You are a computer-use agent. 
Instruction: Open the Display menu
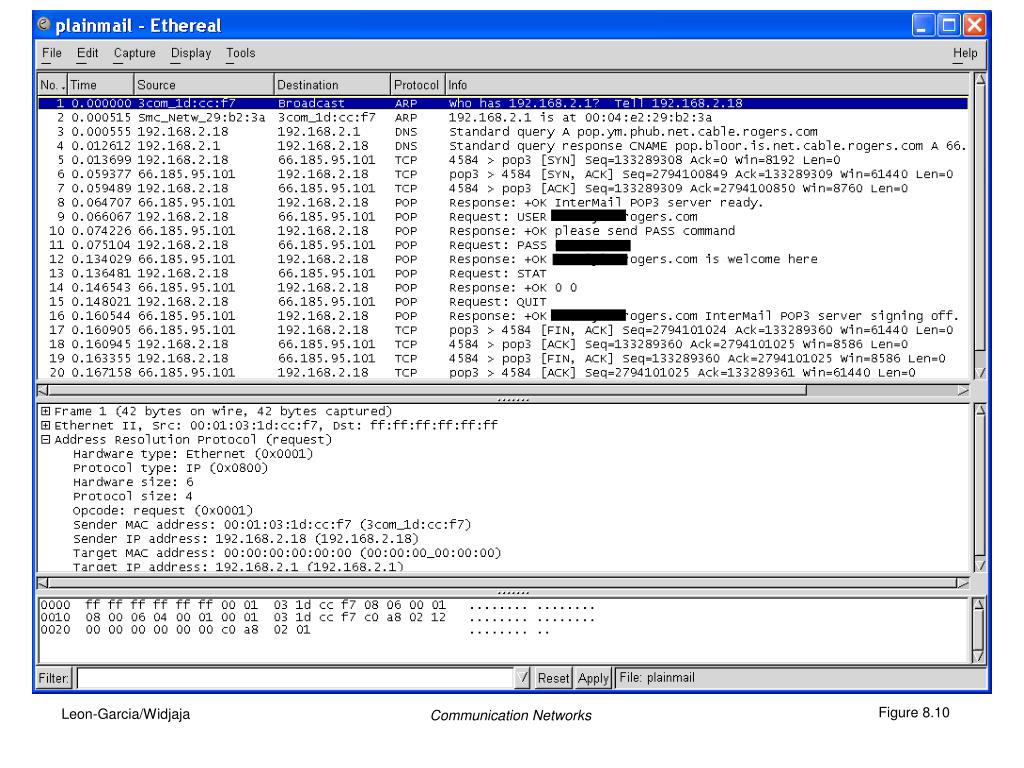(x=191, y=54)
